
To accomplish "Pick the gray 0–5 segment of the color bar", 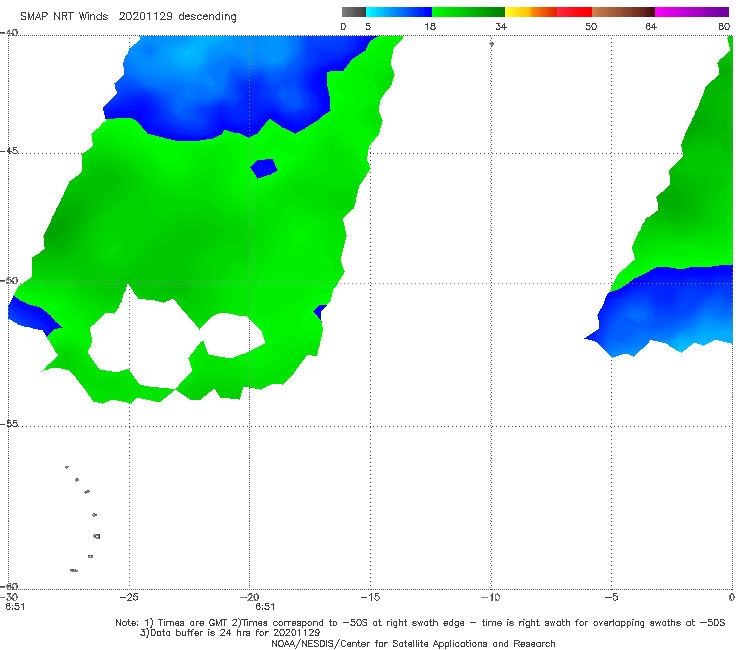I will [x=354, y=12].
